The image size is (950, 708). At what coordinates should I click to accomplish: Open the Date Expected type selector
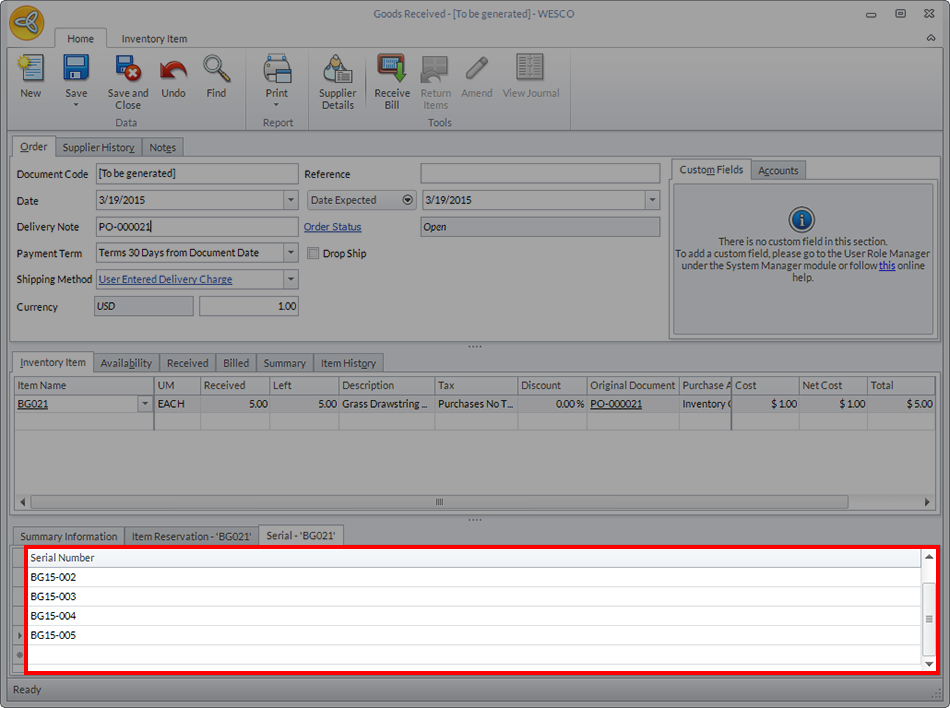pos(407,200)
